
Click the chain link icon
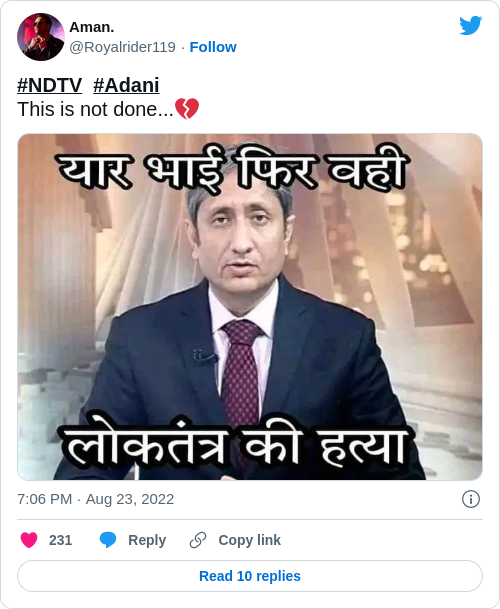tap(198, 540)
